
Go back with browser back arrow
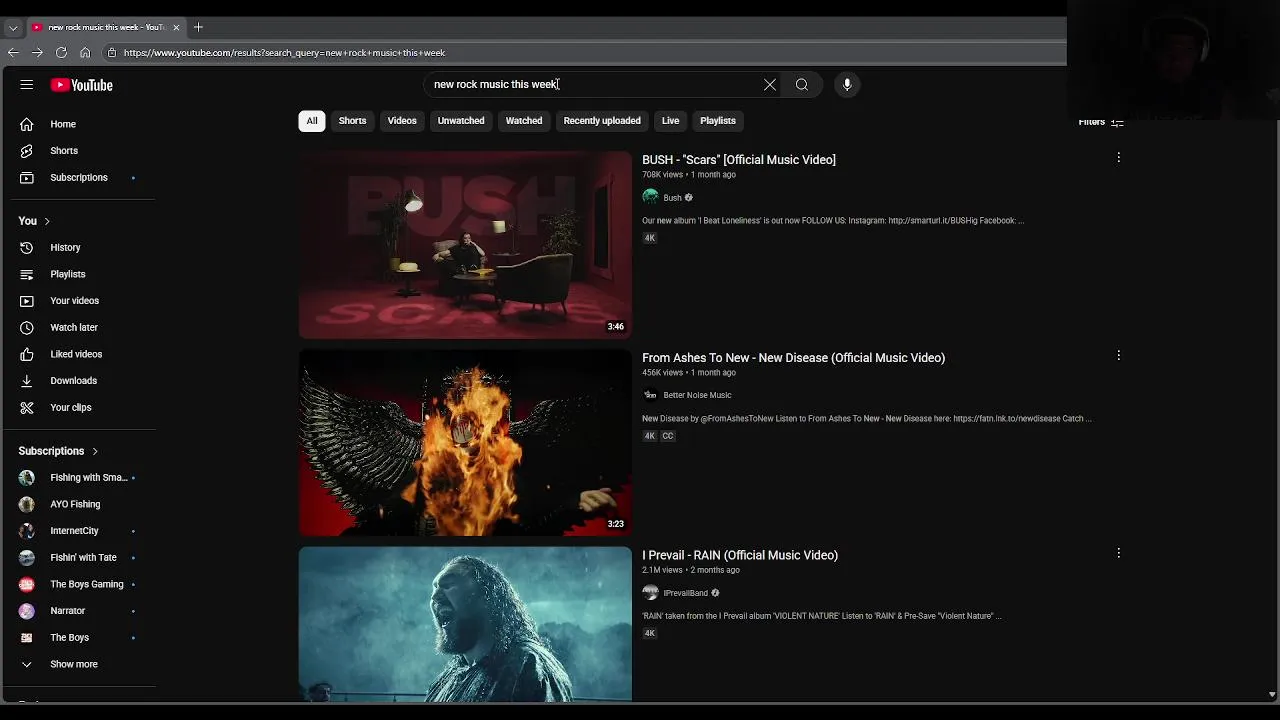pos(13,53)
